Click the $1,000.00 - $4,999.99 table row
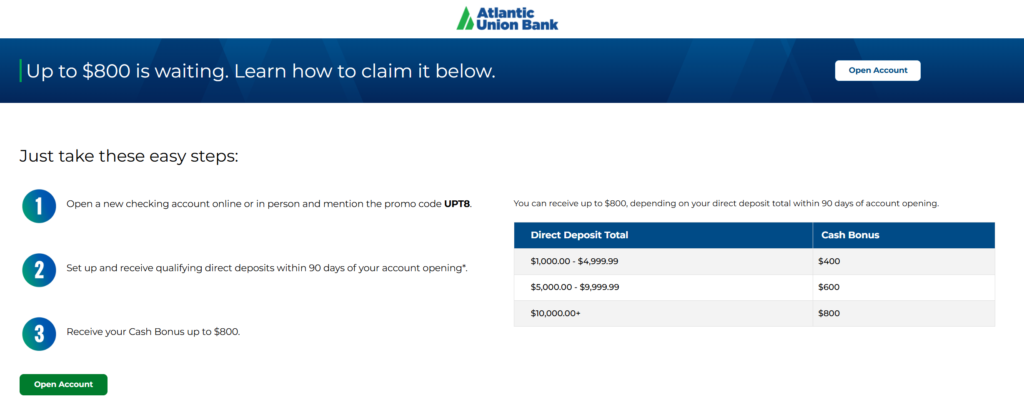Viewport: 1024px width, 402px height. point(754,261)
